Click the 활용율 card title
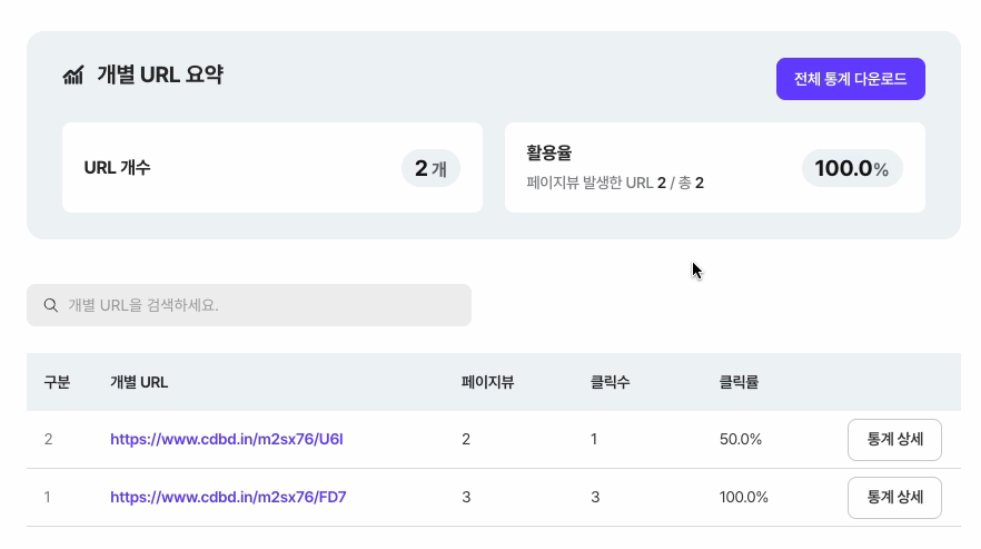The image size is (981, 549). click(x=549, y=154)
